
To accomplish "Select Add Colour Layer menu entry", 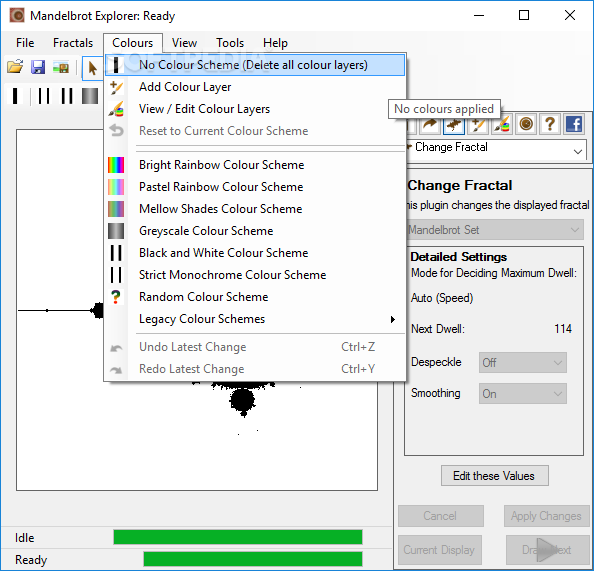I will point(255,87).
